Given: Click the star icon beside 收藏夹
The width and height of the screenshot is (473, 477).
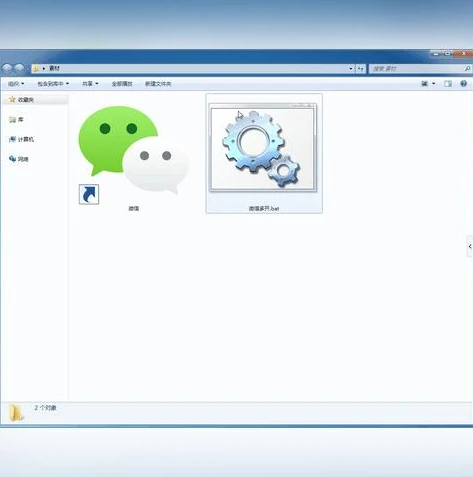Looking at the screenshot, I should (x=12, y=99).
